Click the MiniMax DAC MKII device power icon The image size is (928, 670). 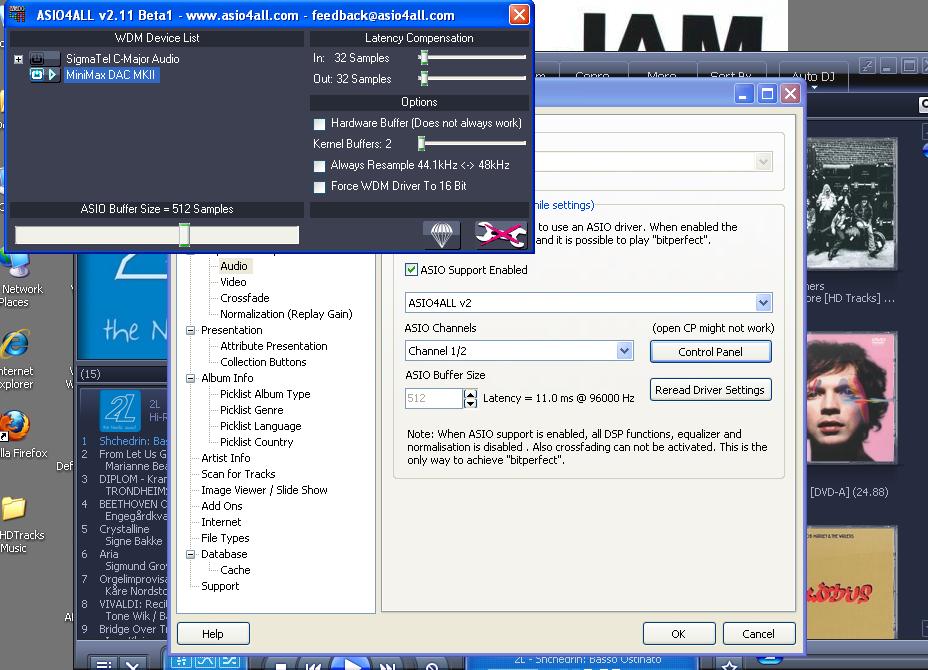click(x=37, y=75)
